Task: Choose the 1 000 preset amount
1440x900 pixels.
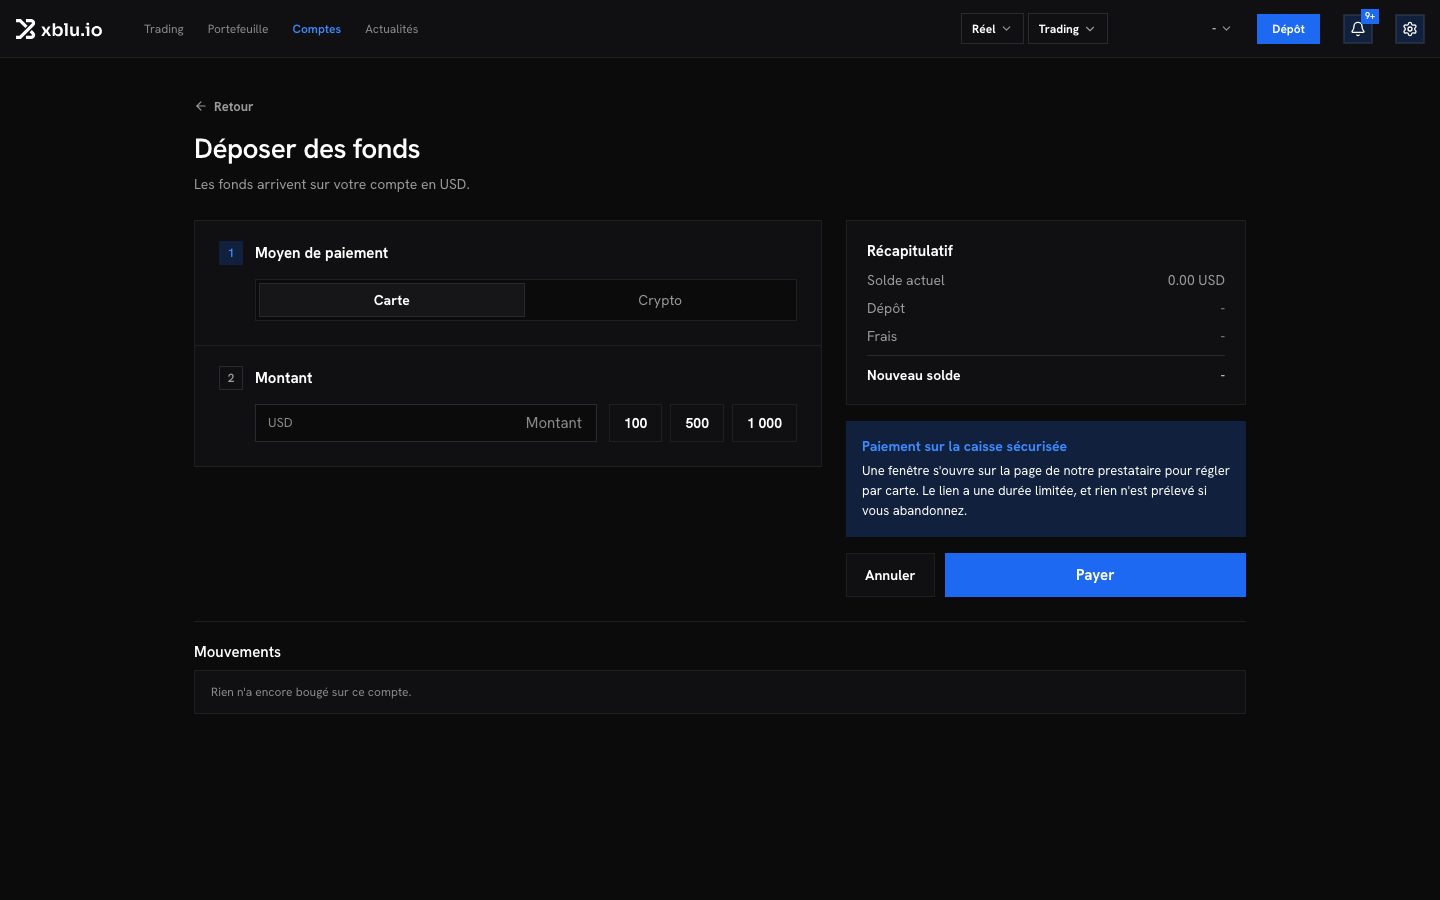Action: pyautogui.click(x=765, y=423)
